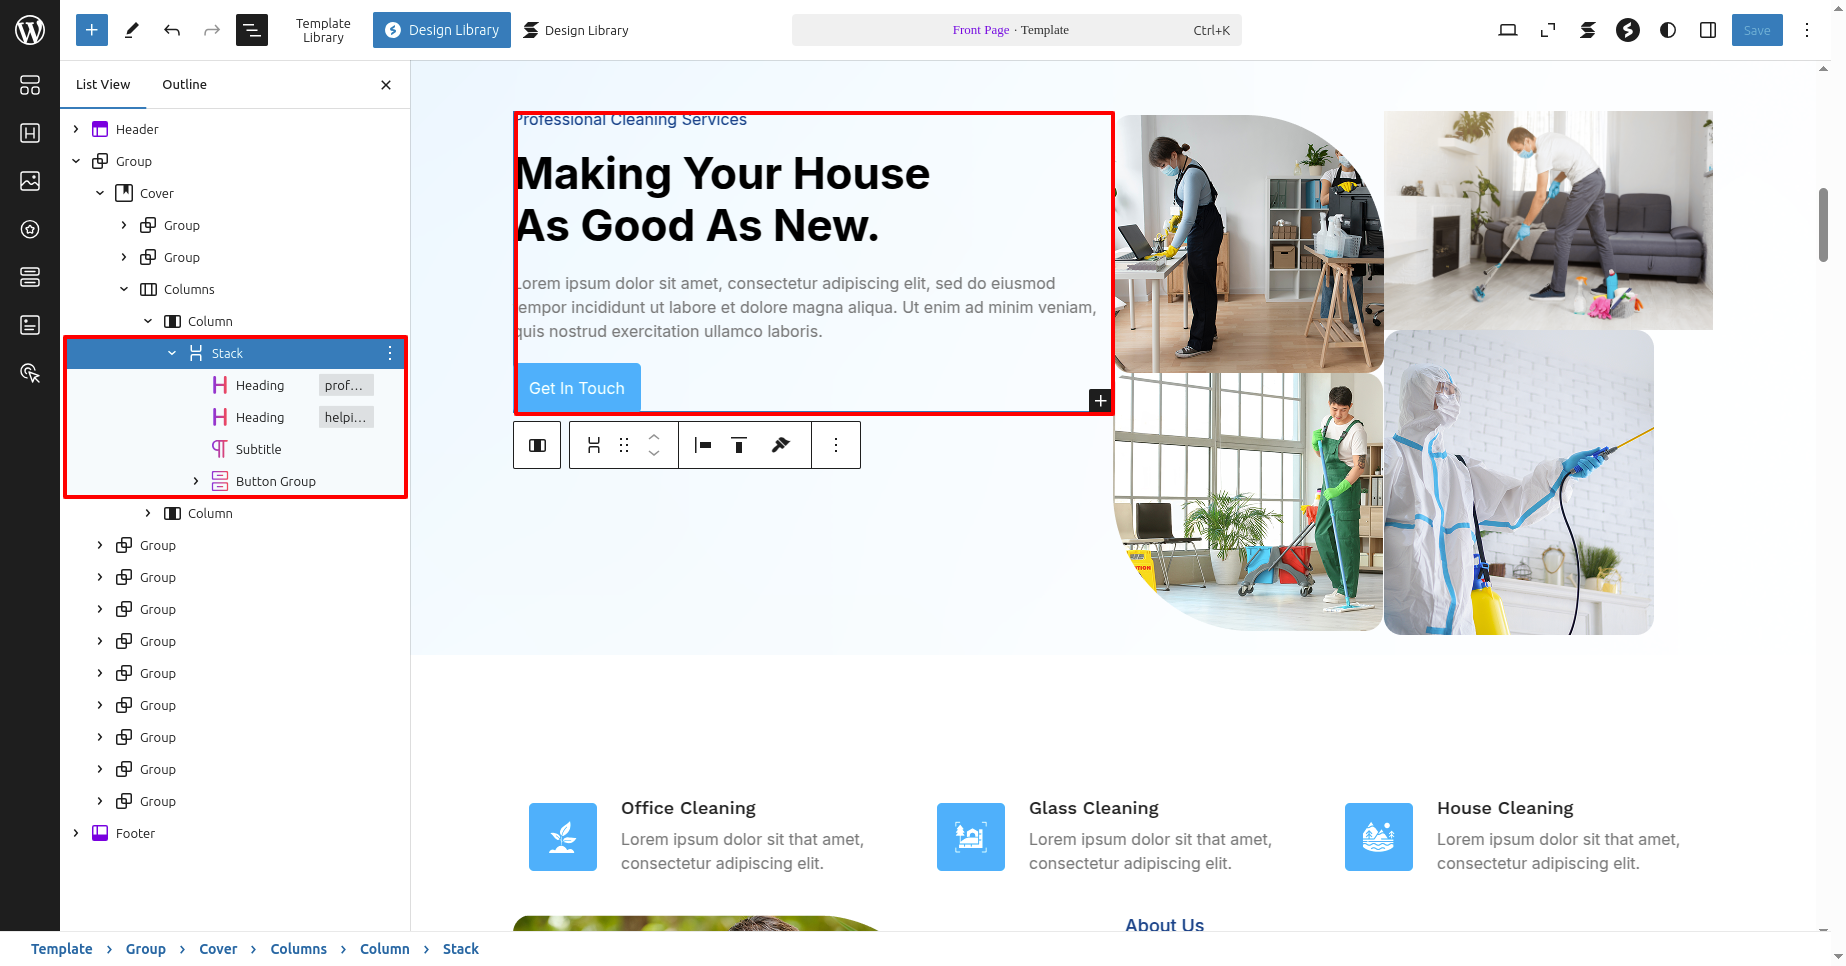Click the Cover breadcrumb
Image resolution: width=1846 pixels, height=966 pixels.
[x=218, y=949]
